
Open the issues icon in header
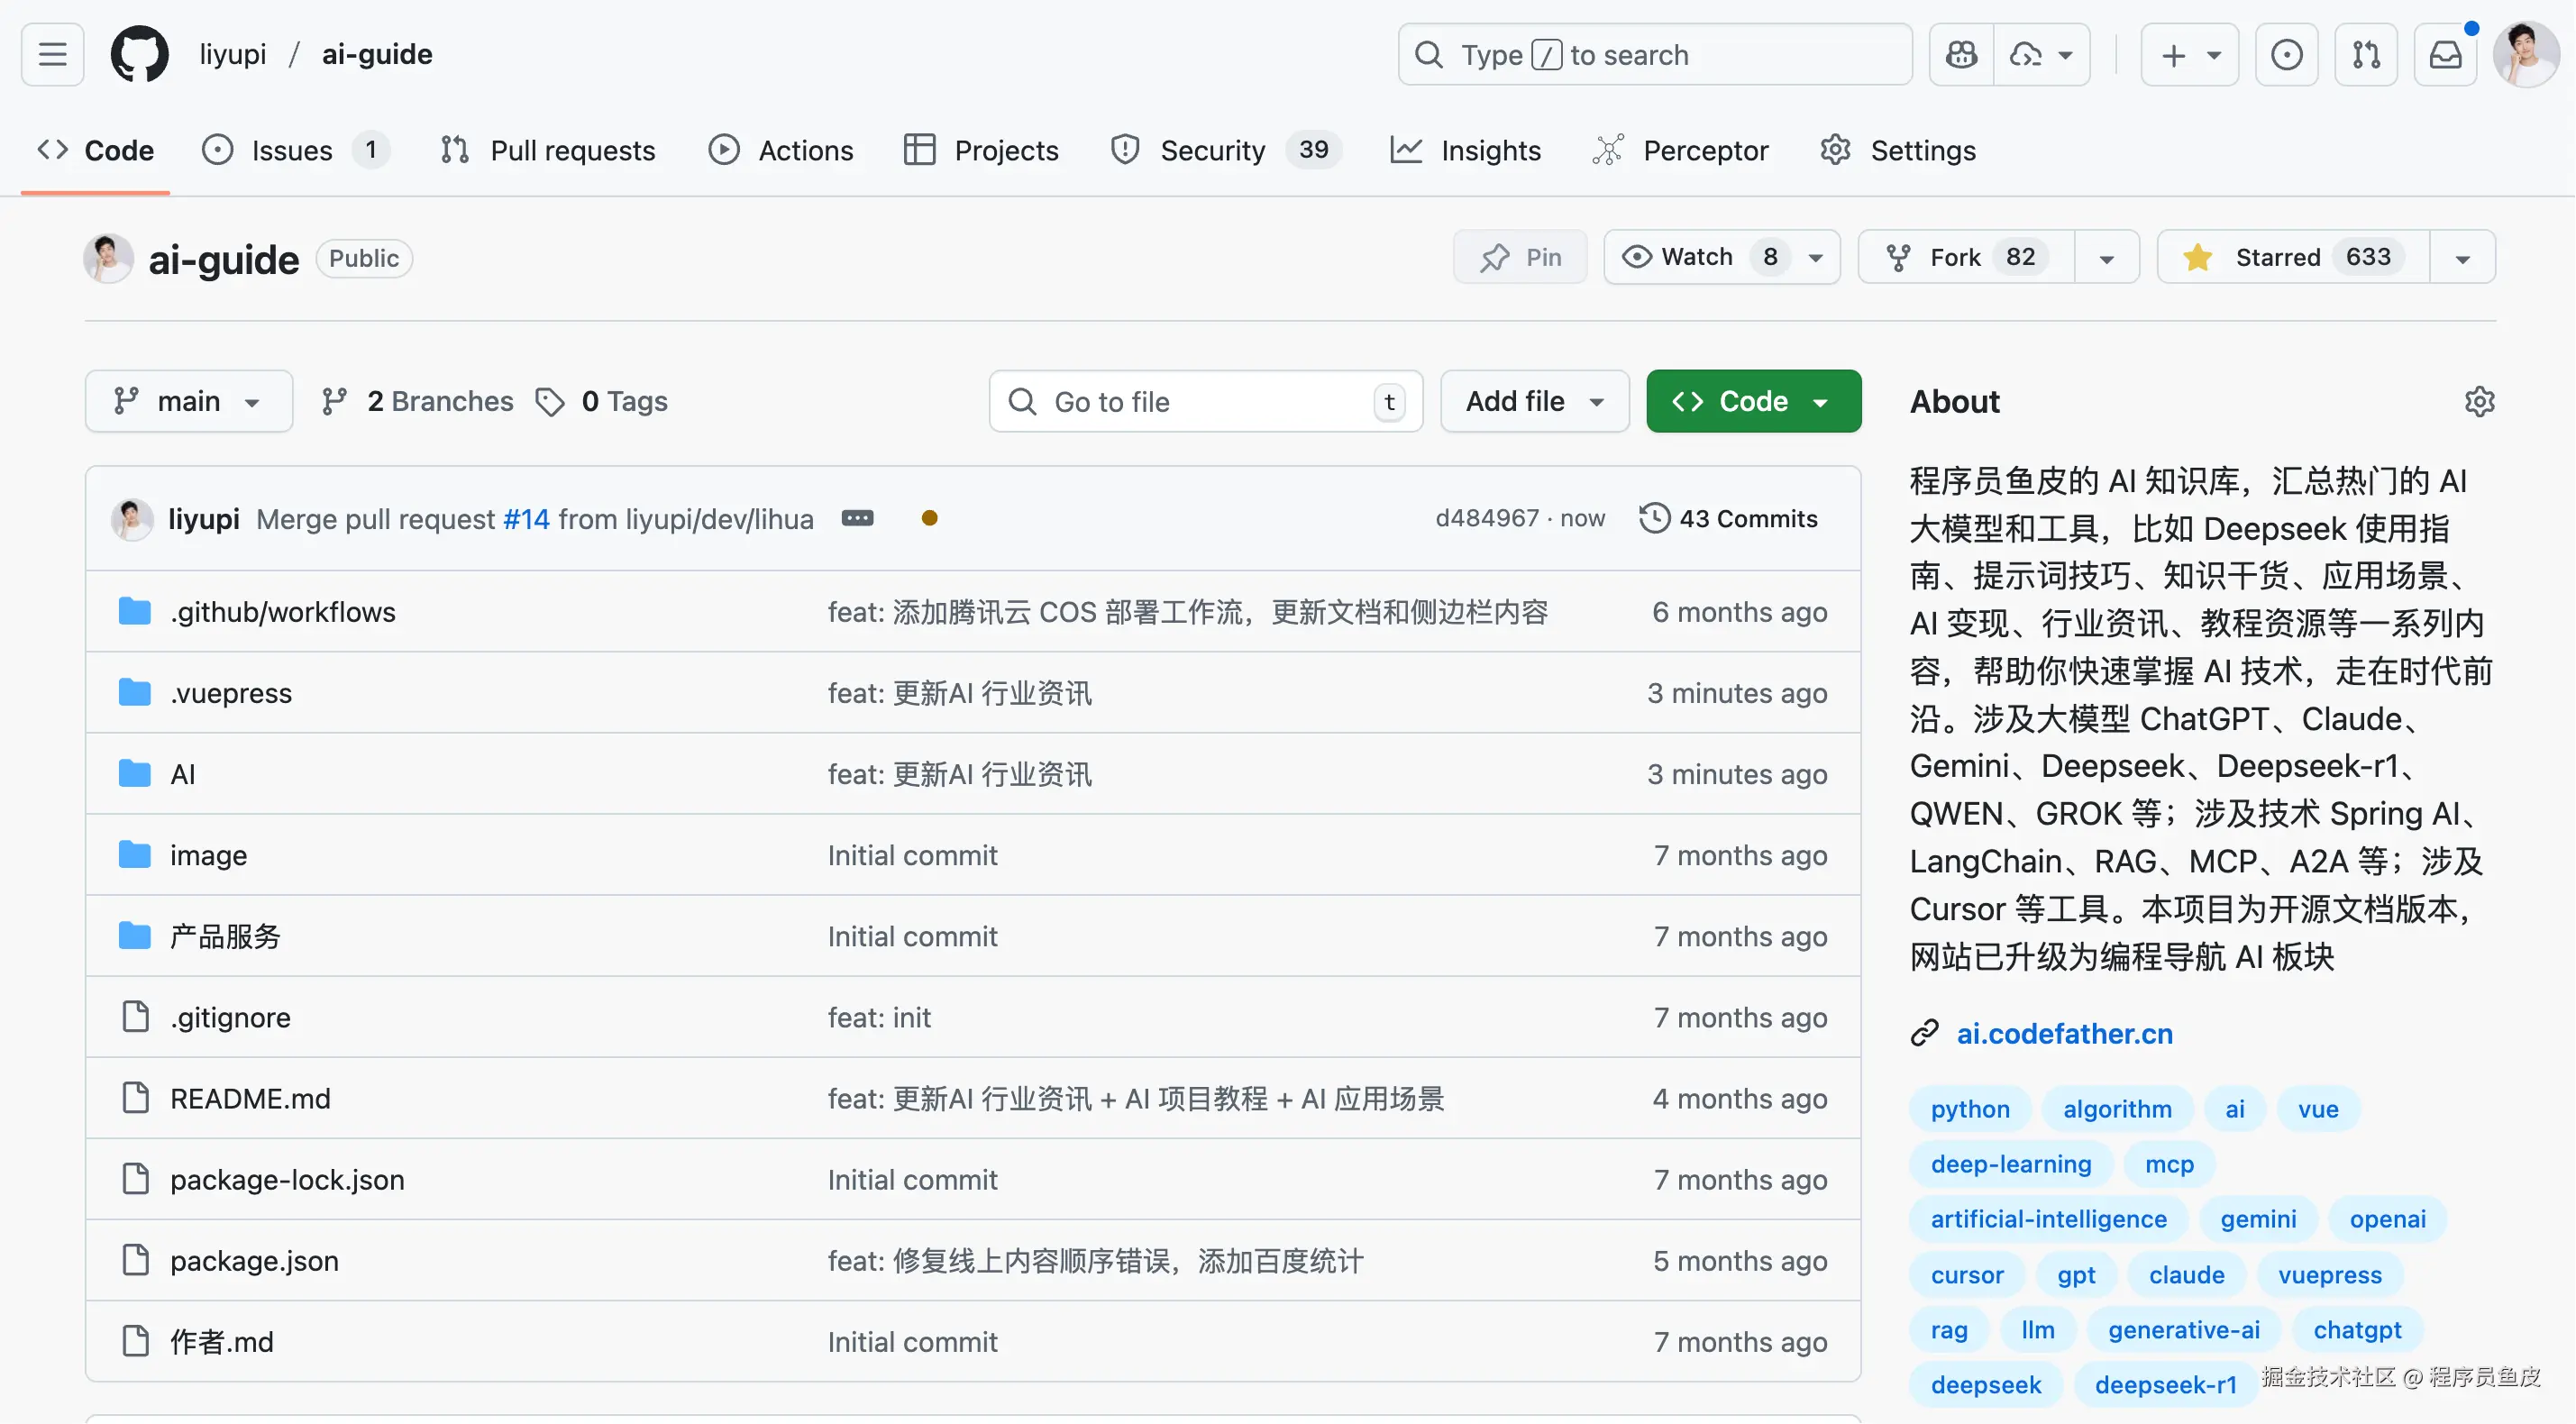pyautogui.click(x=2286, y=54)
